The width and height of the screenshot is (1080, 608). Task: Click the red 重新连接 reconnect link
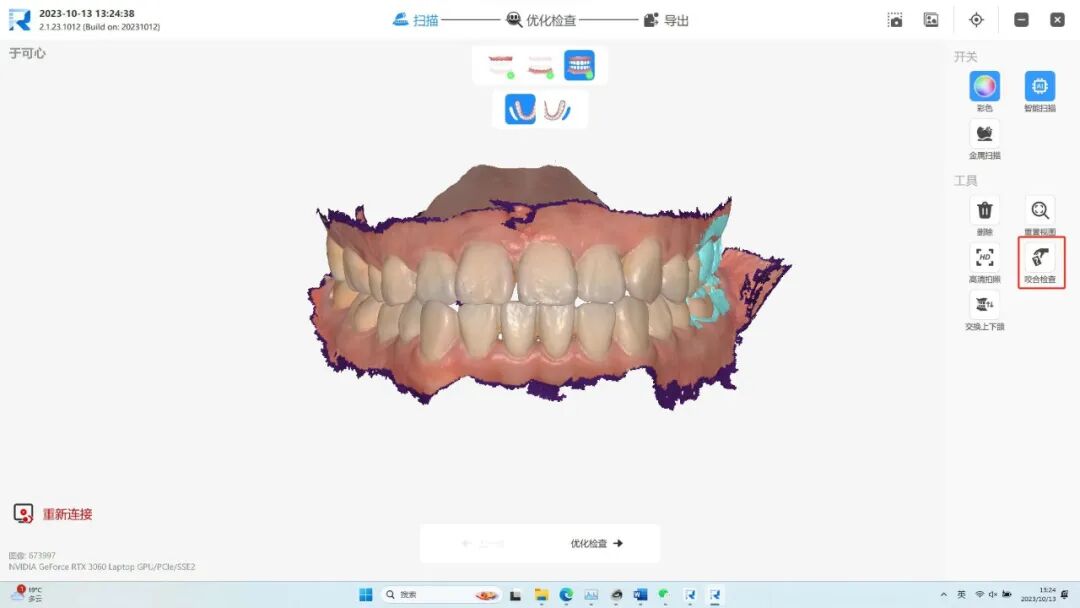(66, 514)
